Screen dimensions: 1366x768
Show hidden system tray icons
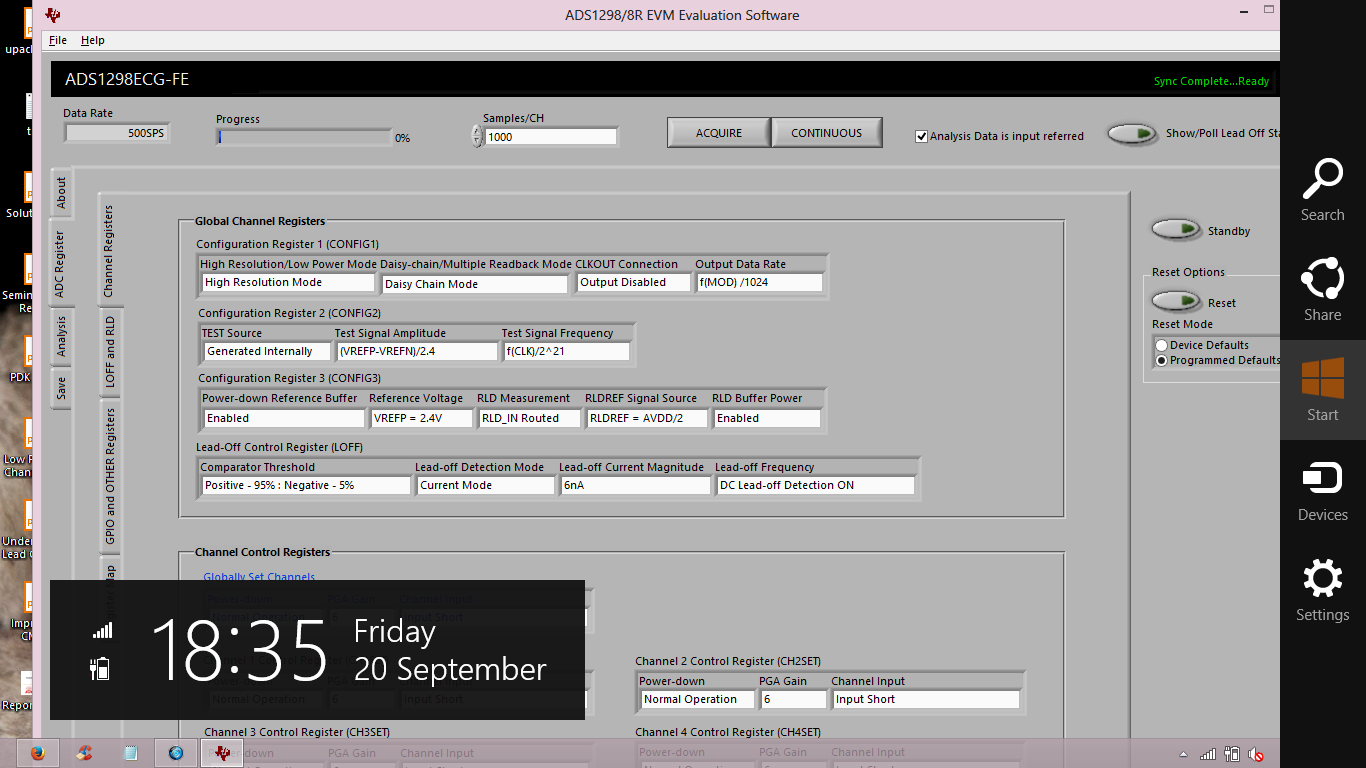coord(1184,755)
